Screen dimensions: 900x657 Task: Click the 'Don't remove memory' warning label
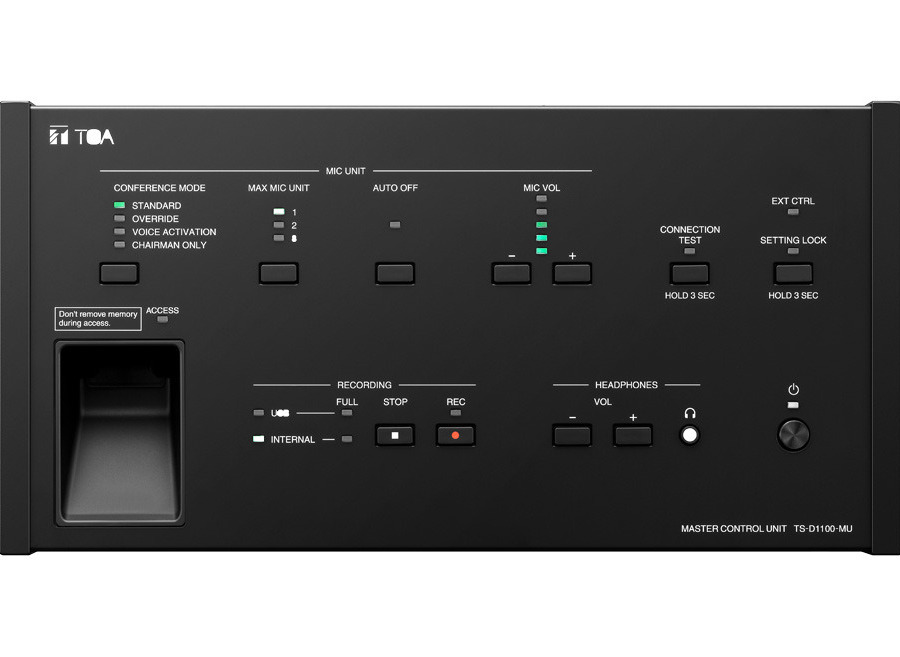[x=98, y=318]
